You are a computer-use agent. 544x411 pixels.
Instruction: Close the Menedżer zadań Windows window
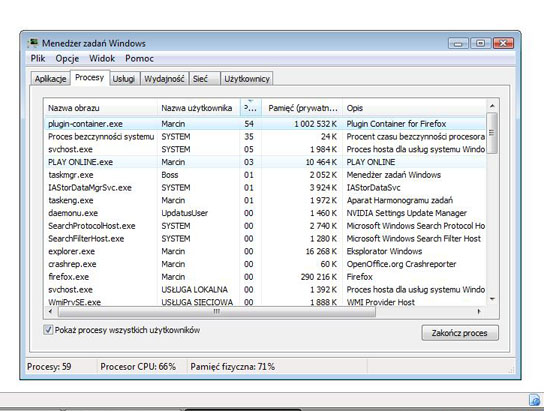click(503, 43)
